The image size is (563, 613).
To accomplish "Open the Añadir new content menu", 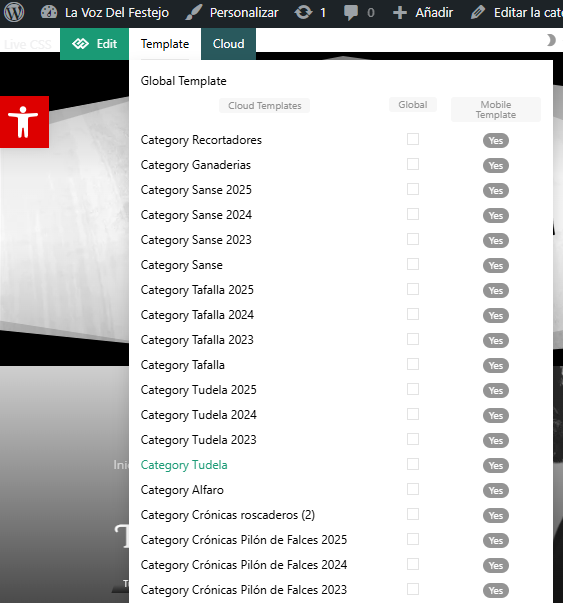I will [x=423, y=13].
